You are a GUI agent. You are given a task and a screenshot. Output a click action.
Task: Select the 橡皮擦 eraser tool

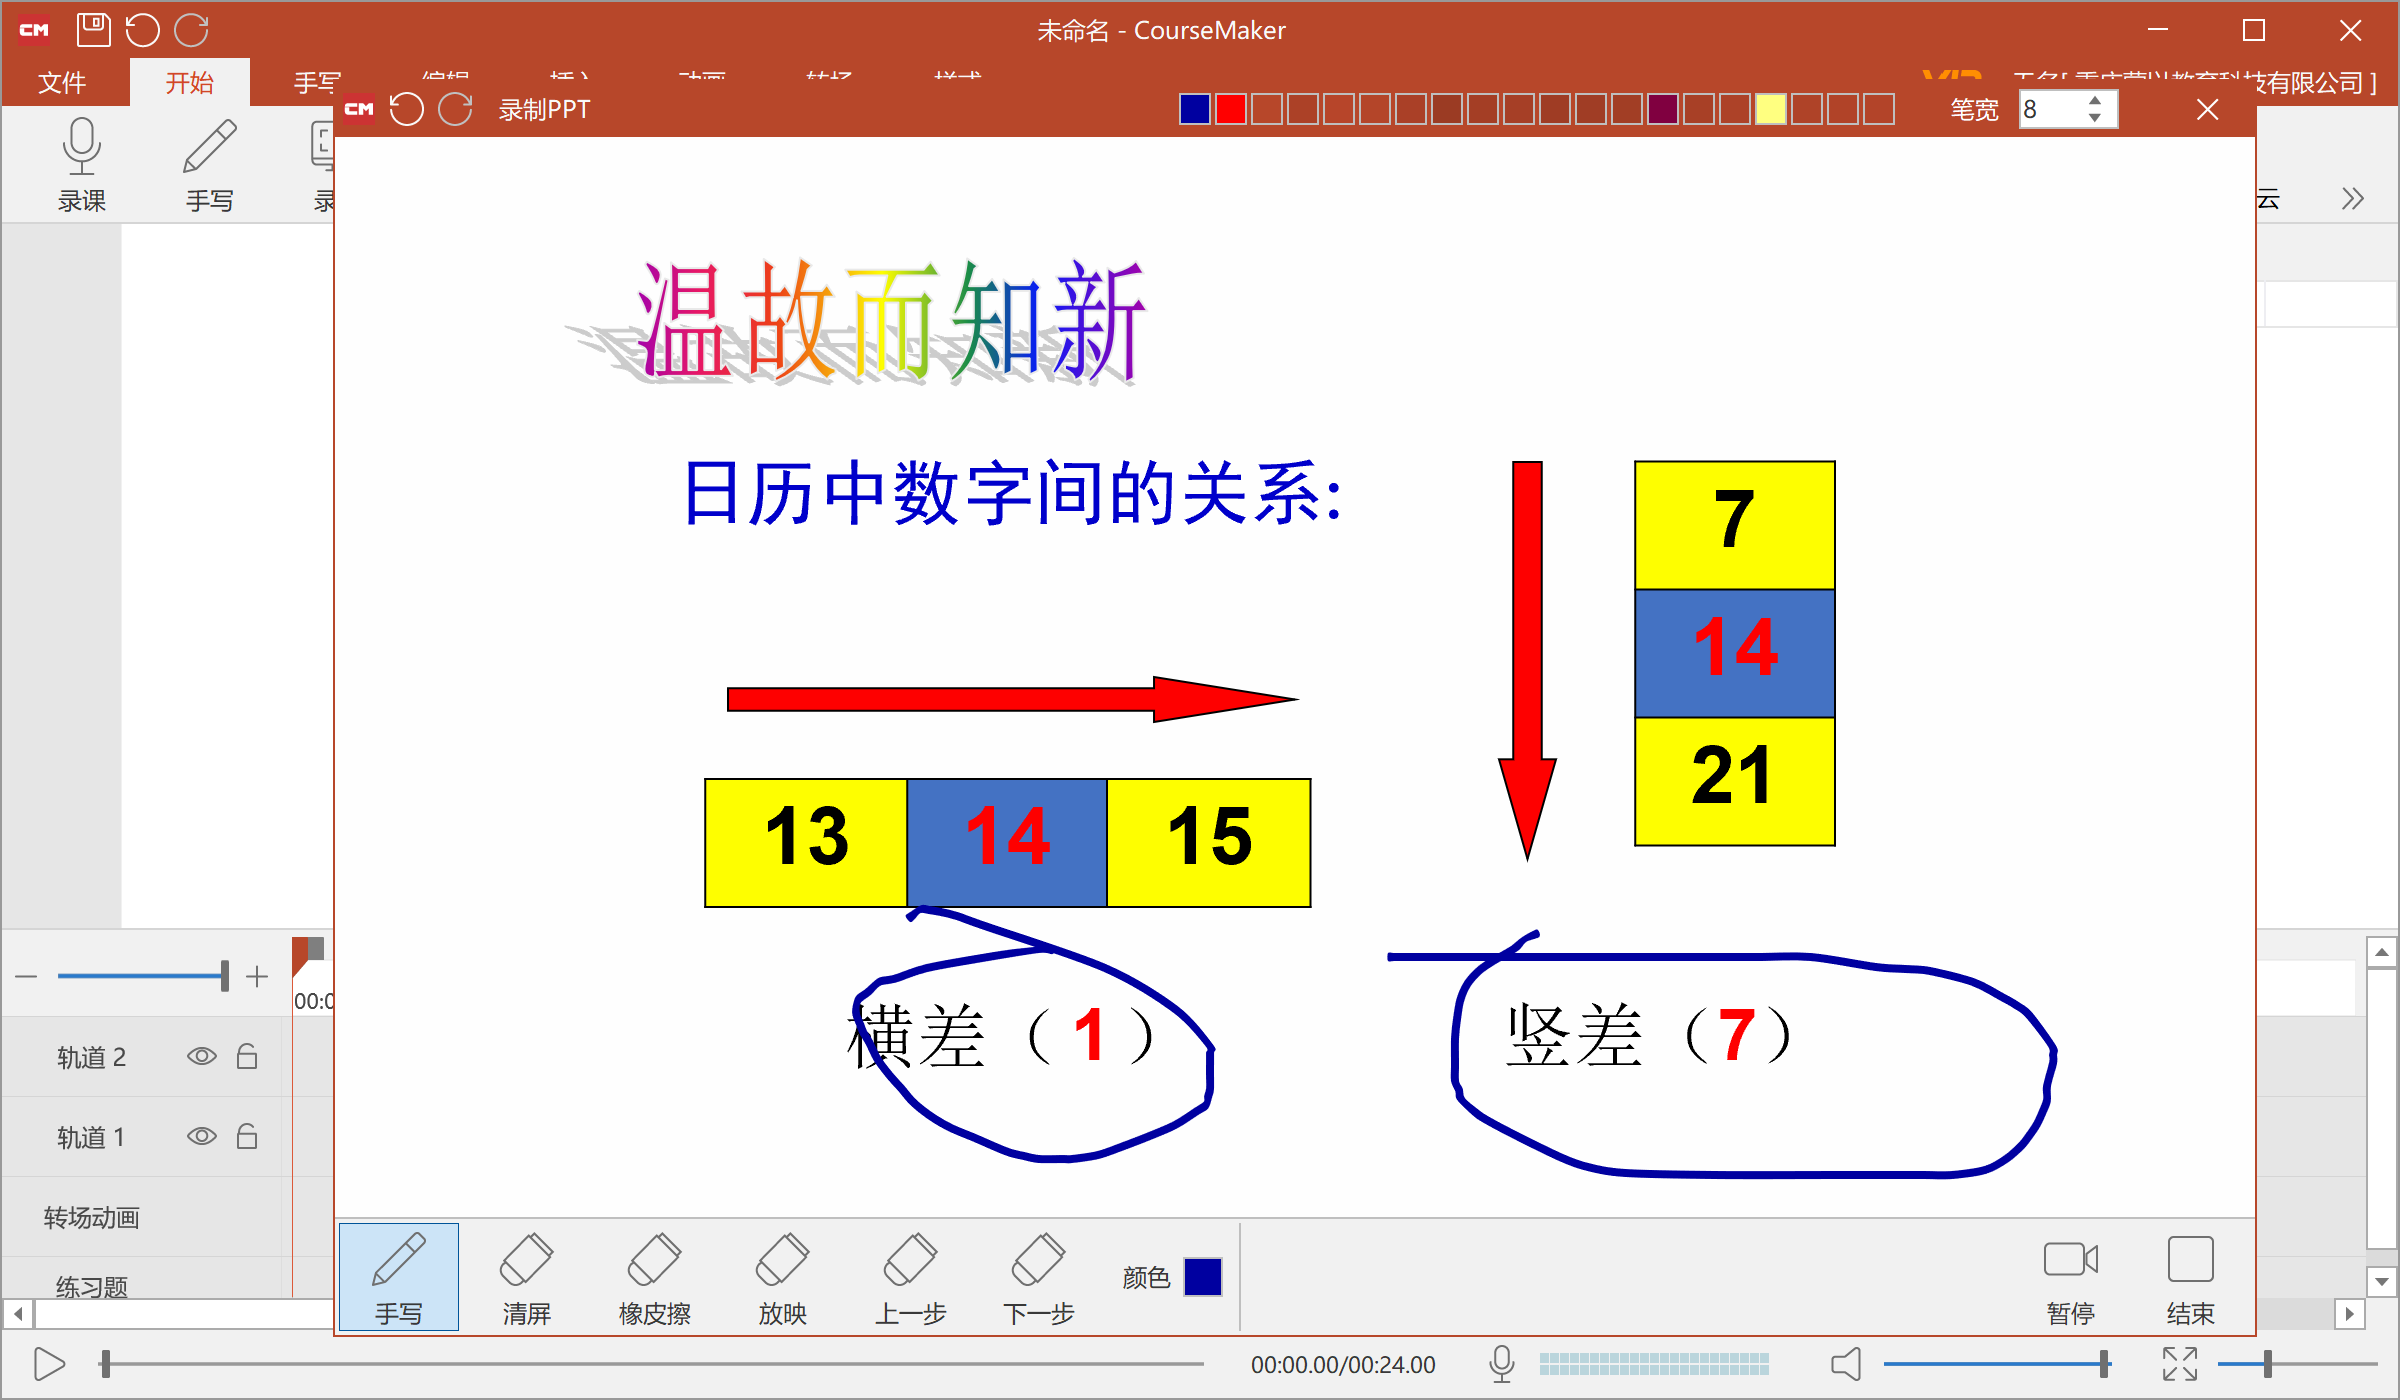(654, 1277)
